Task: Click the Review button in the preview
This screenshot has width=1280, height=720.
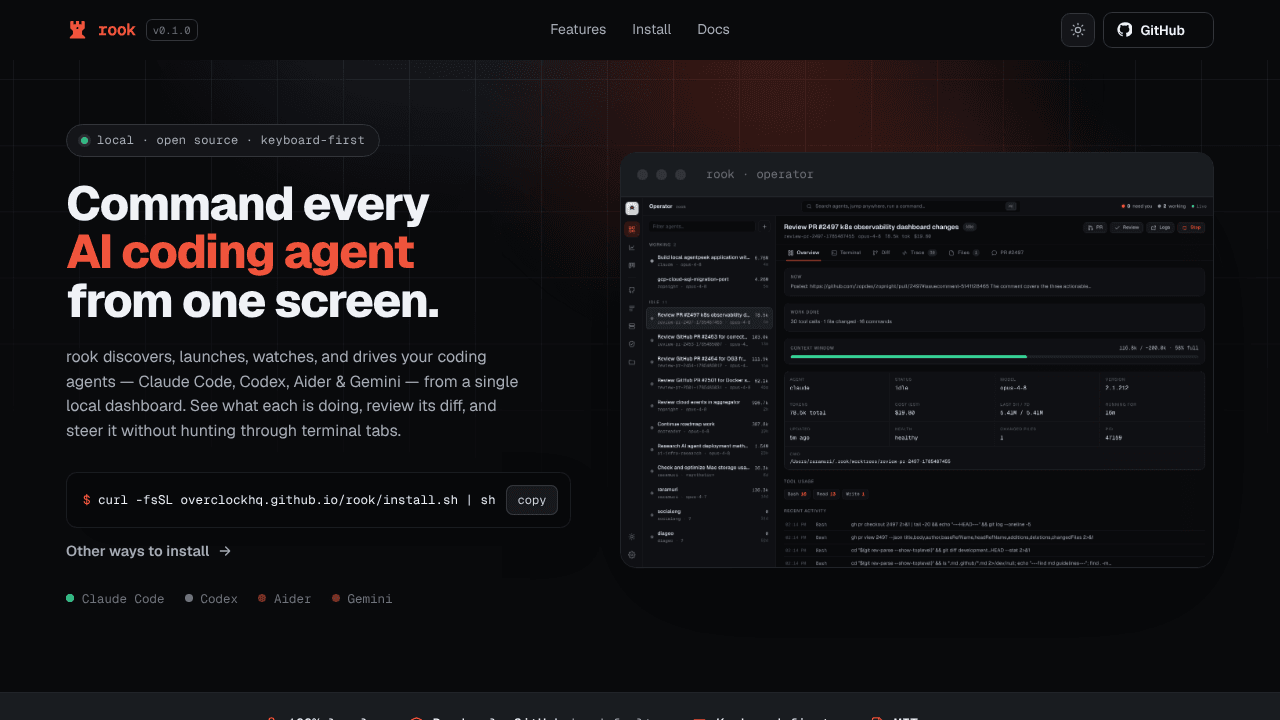Action: coord(1126,228)
